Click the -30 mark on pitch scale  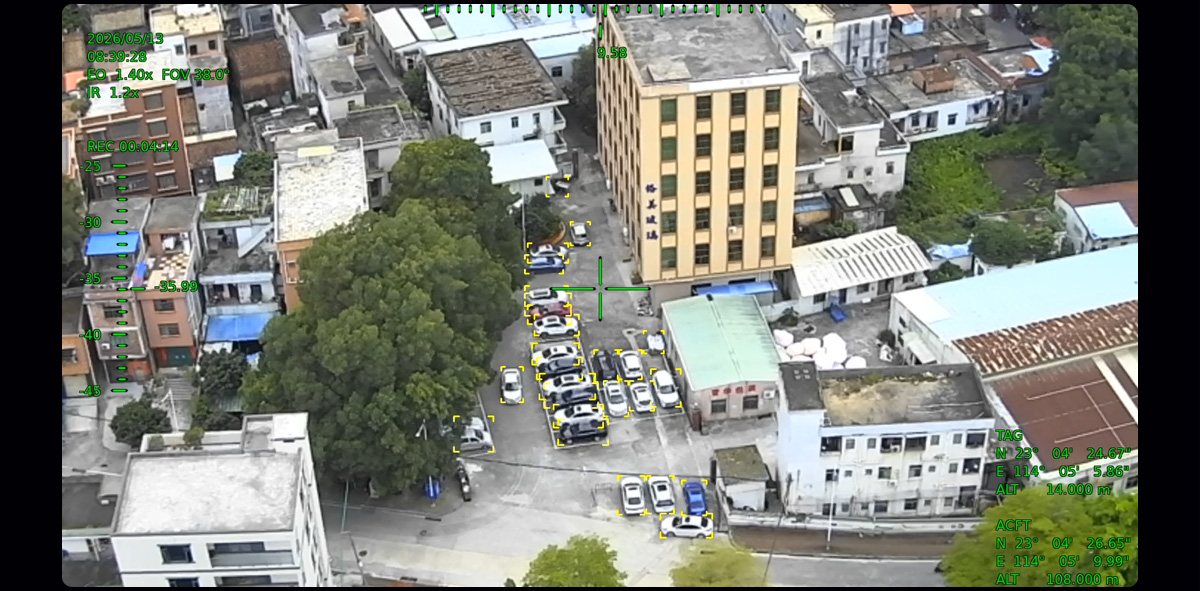coord(92,222)
